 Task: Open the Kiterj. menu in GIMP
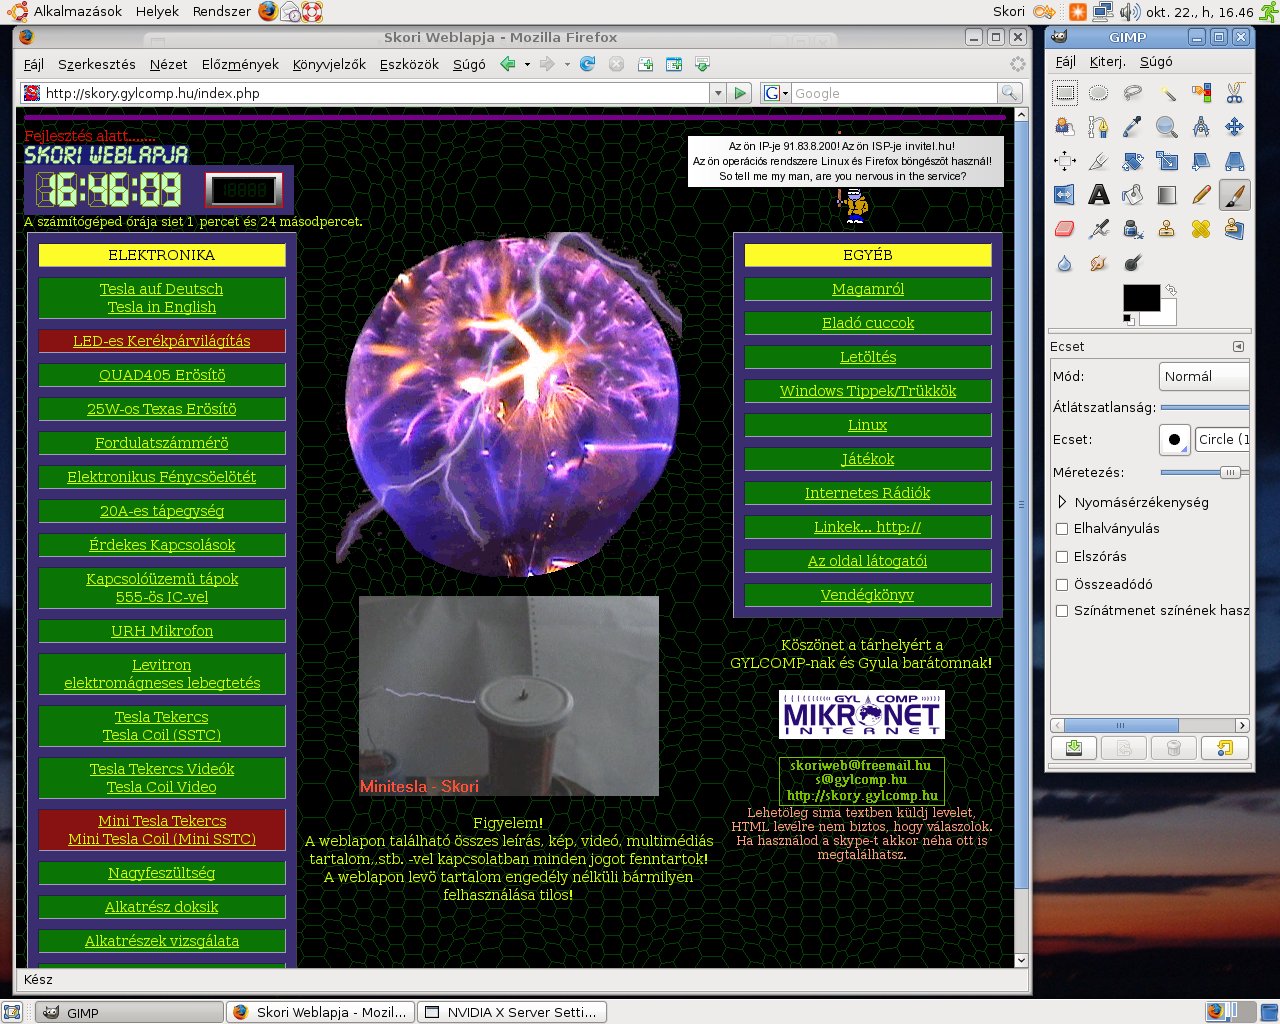click(x=1107, y=61)
